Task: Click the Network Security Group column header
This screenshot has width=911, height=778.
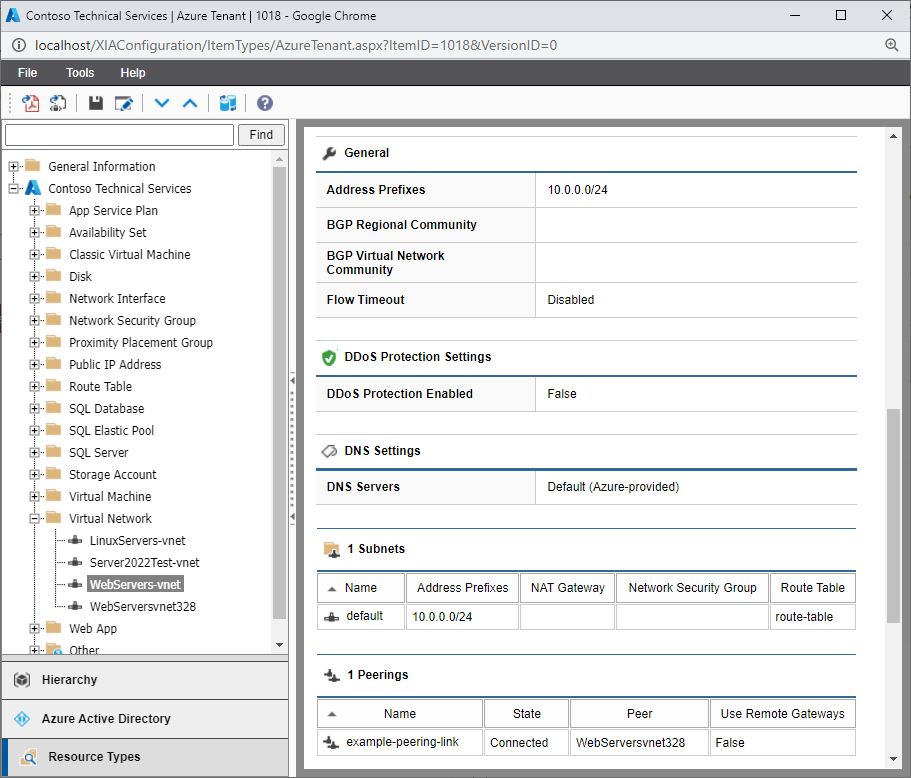Action: click(x=692, y=588)
